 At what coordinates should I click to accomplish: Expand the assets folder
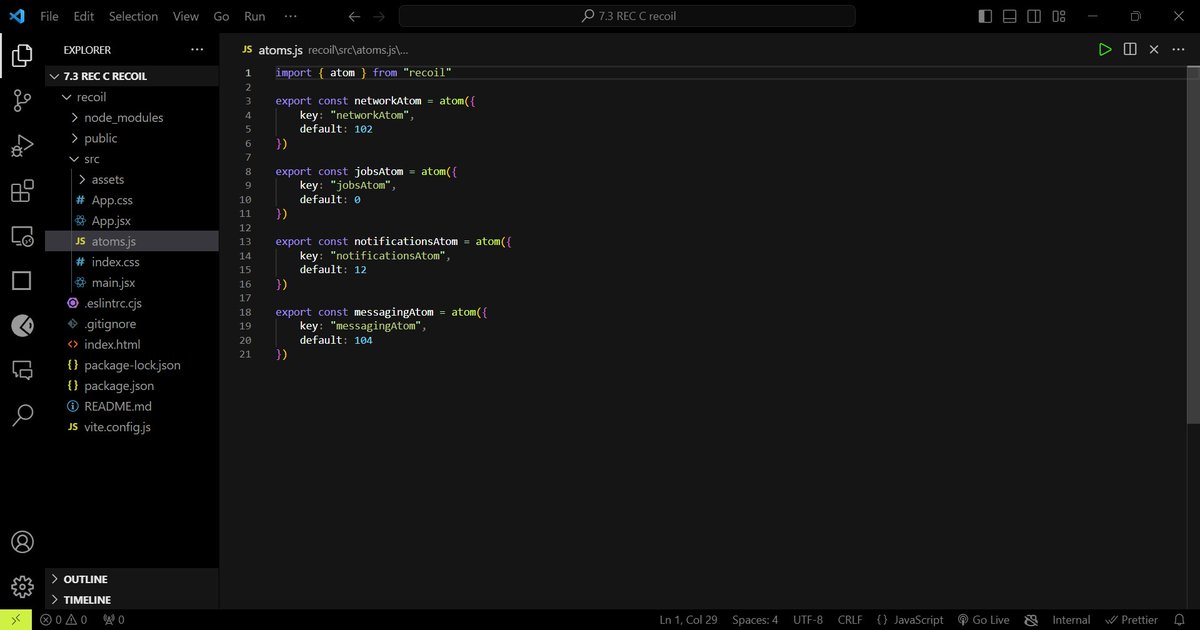coord(132,179)
